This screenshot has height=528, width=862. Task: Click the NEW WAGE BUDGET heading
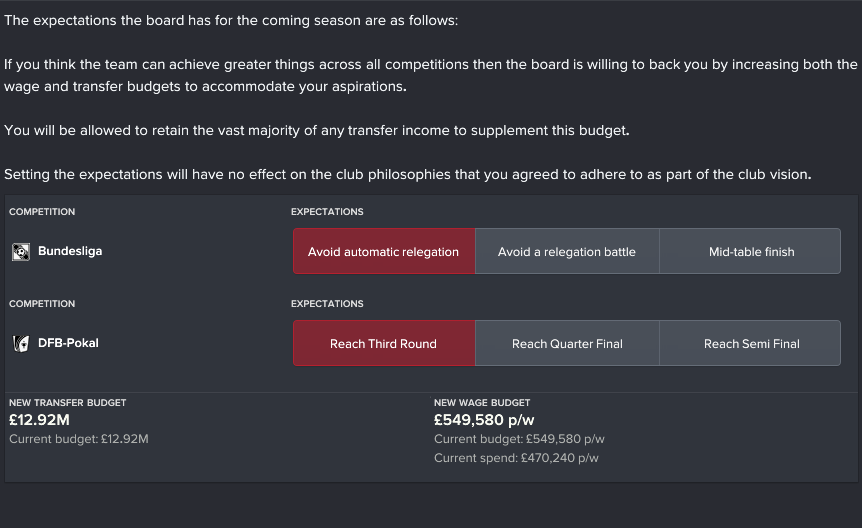click(x=482, y=403)
